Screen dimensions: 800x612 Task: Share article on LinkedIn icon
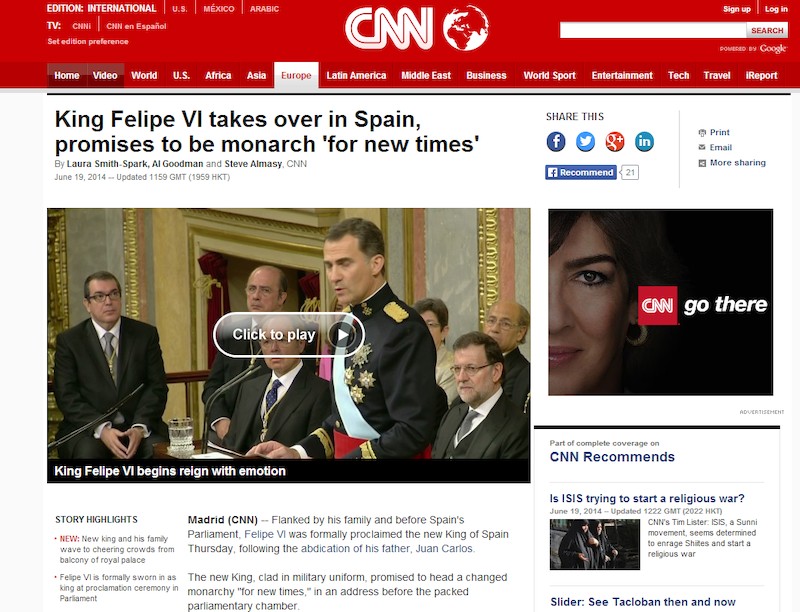(x=644, y=141)
